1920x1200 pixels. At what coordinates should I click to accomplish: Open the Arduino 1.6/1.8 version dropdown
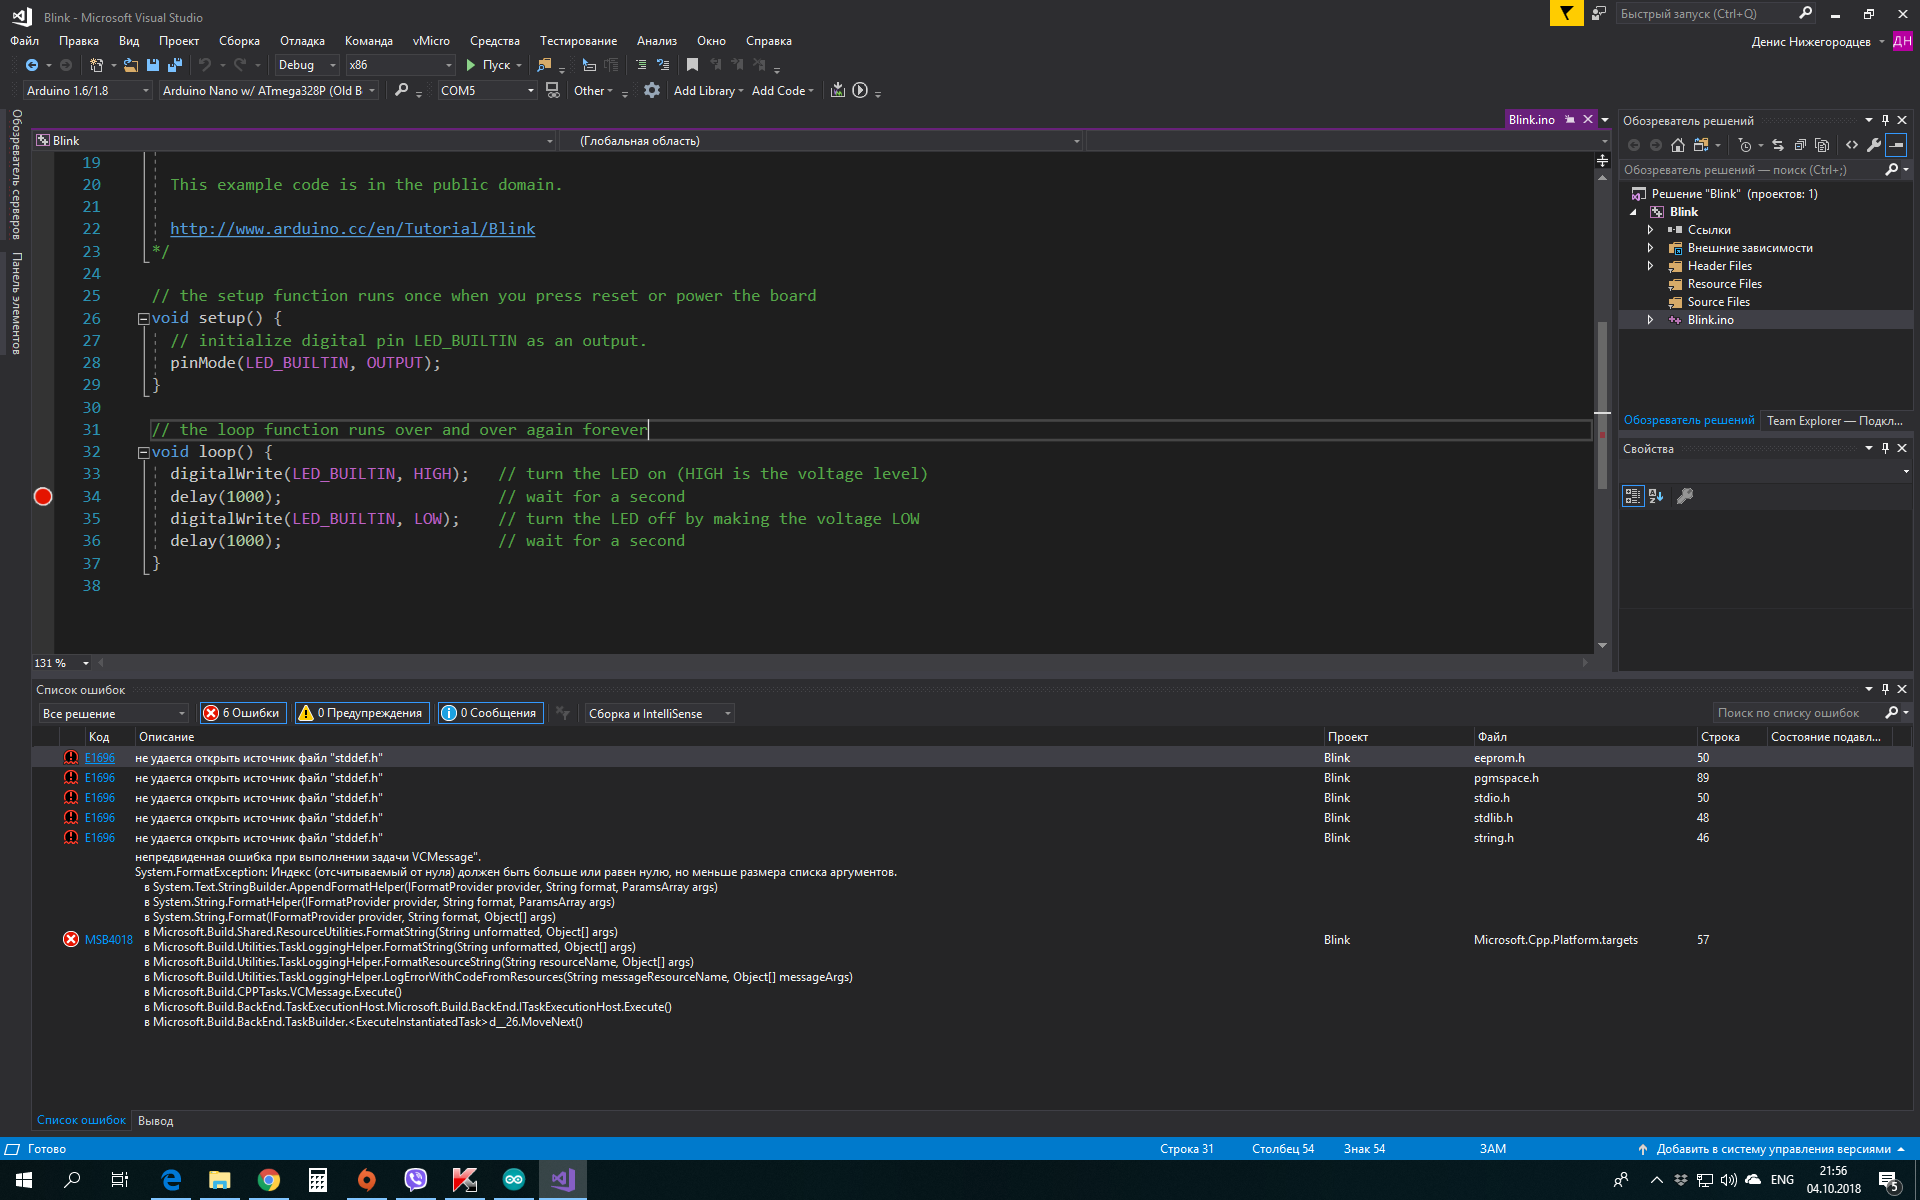[x=87, y=90]
